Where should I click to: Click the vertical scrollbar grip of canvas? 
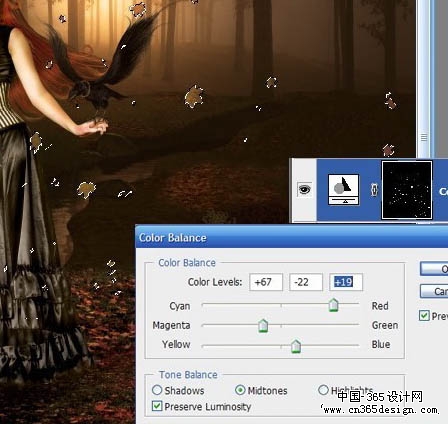click(x=424, y=137)
